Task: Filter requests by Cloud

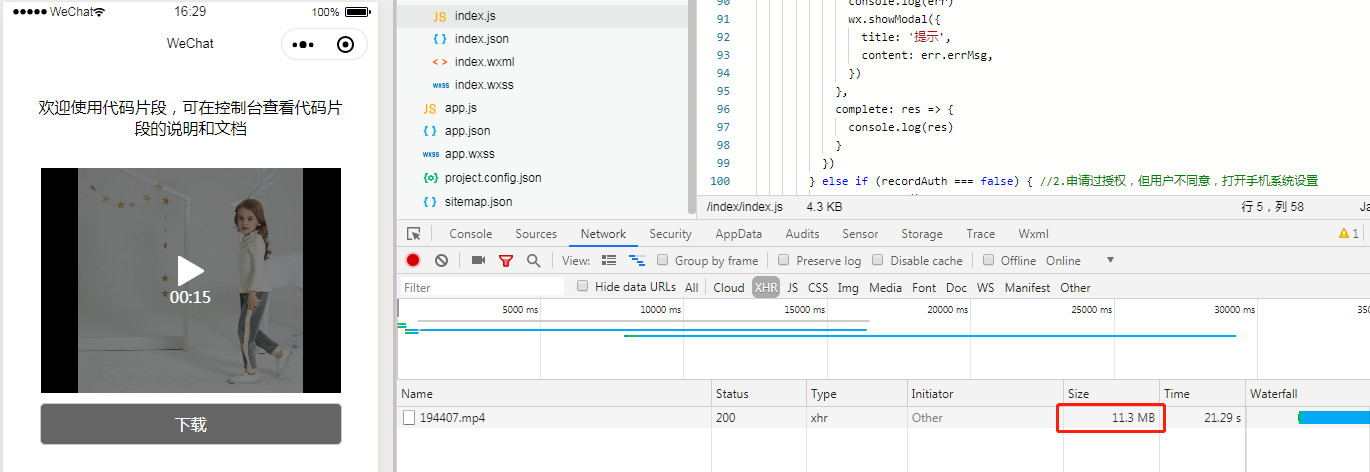Action: coord(728,287)
